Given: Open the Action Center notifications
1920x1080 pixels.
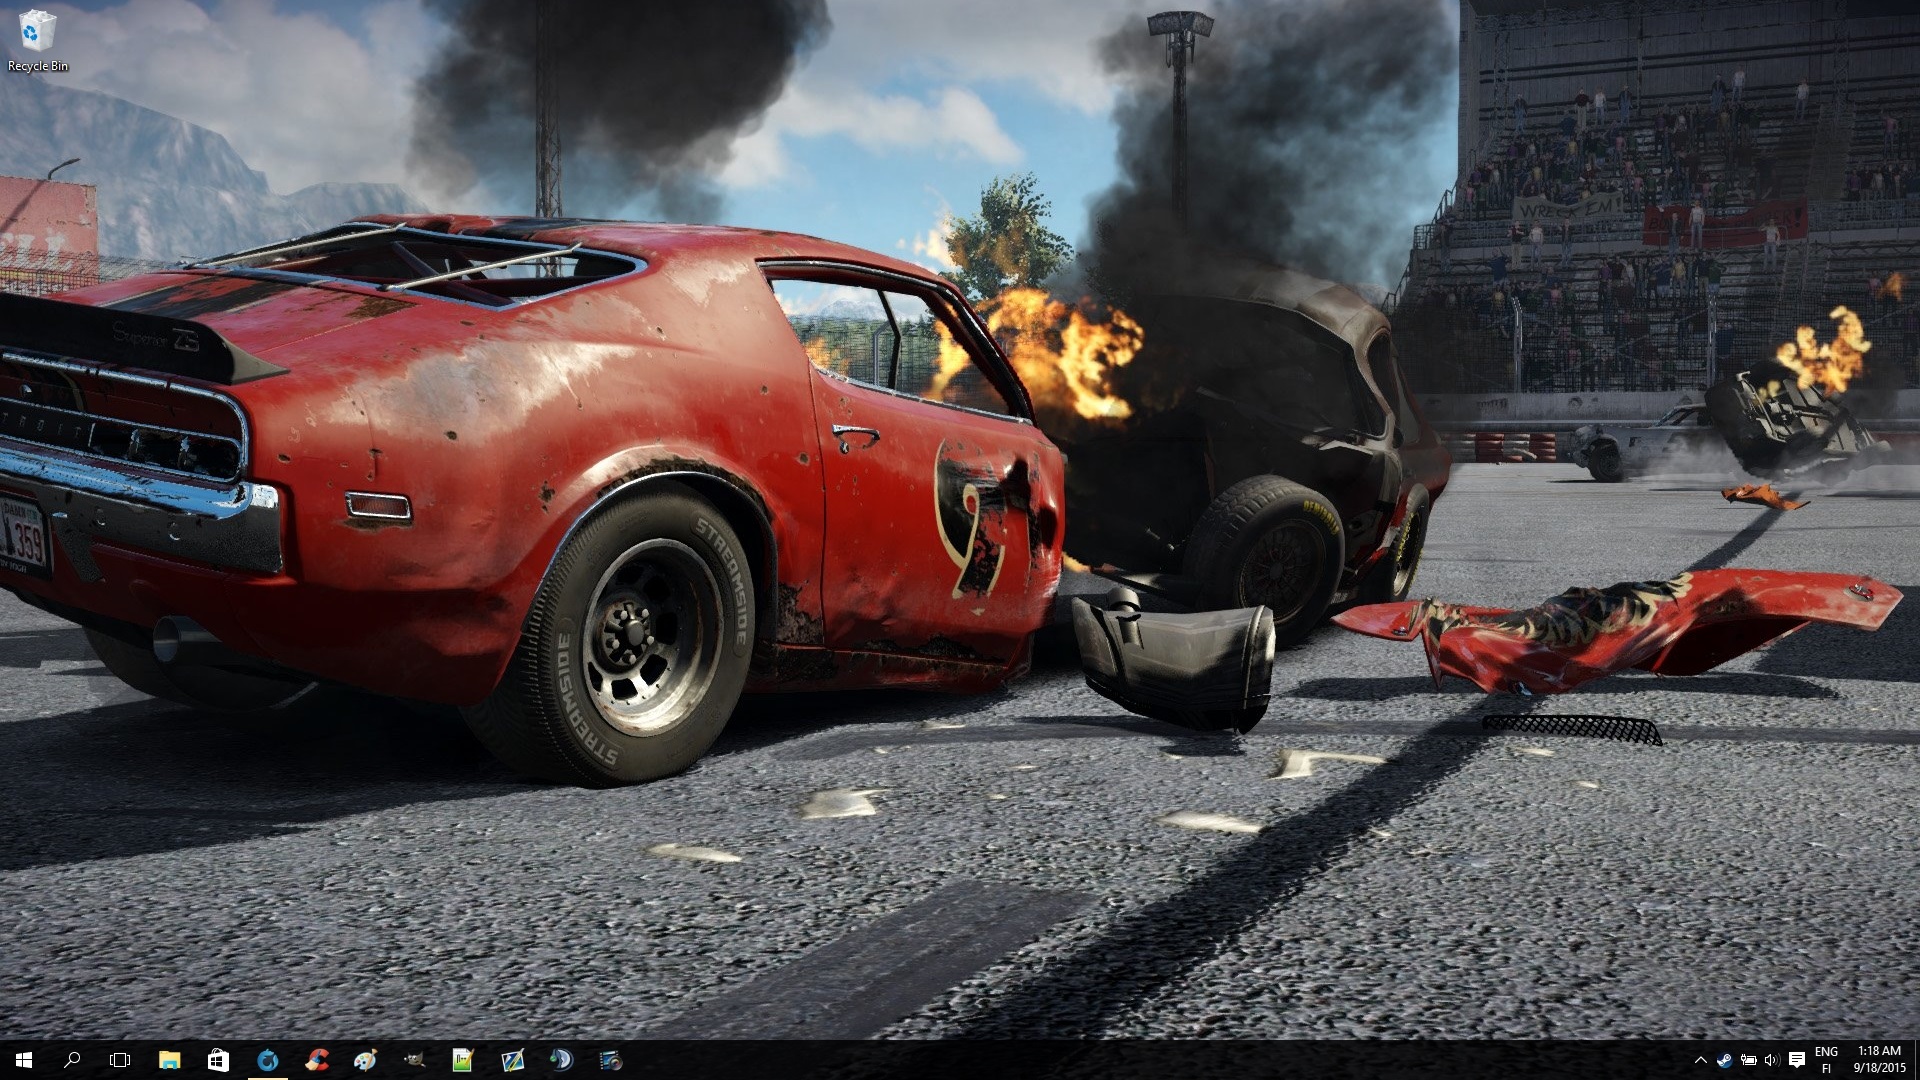Looking at the screenshot, I should (1796, 1060).
